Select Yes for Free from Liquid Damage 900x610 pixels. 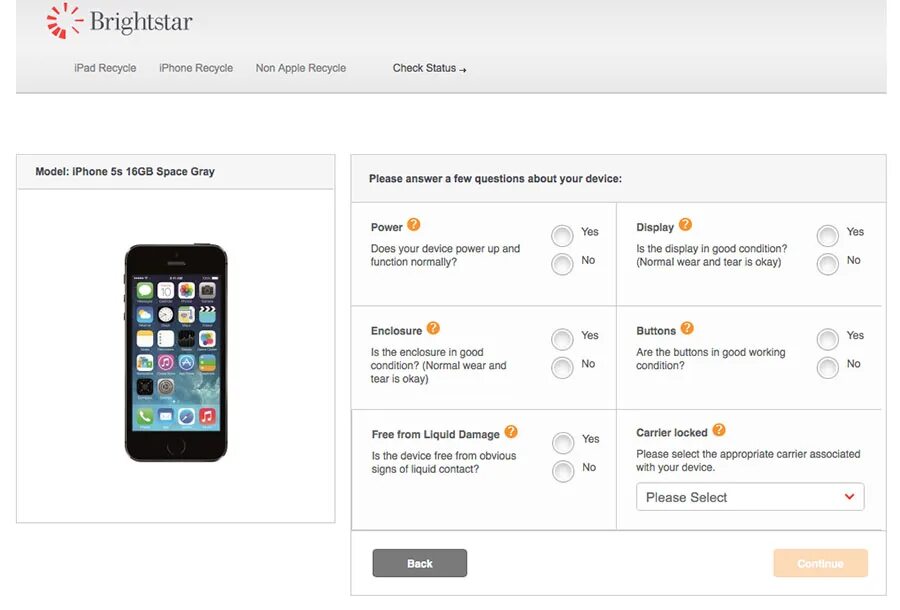pos(562,442)
